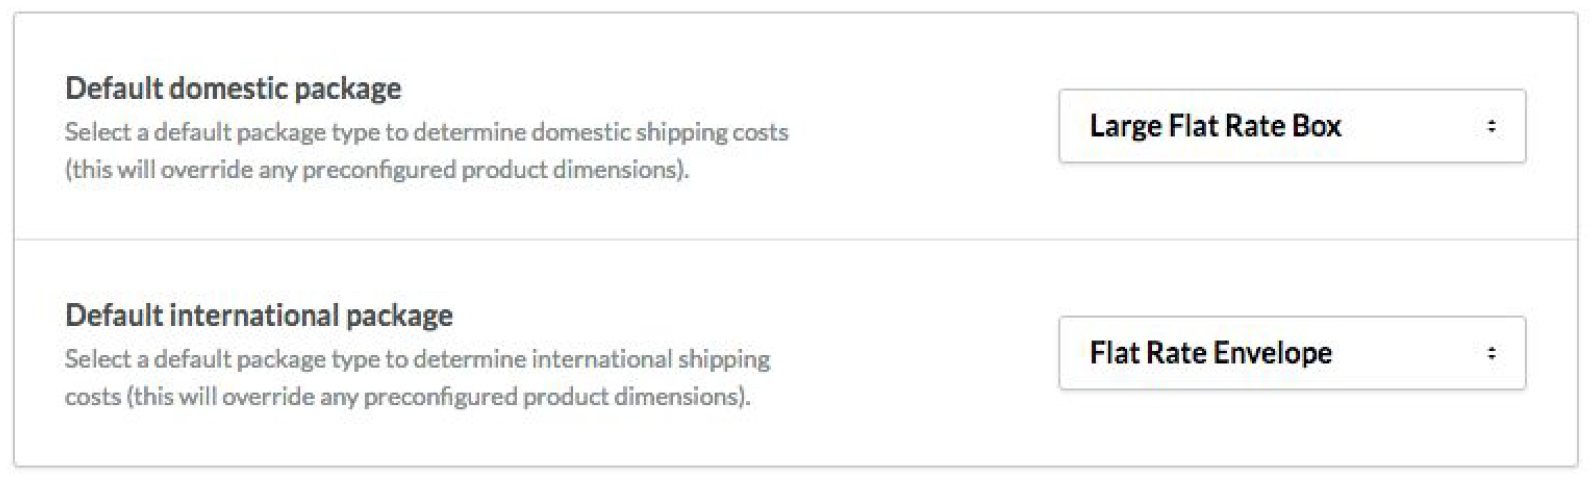Click the "Flat Rate Envelope" selected value text
The width and height of the screenshot is (1592, 480).
click(x=1210, y=353)
